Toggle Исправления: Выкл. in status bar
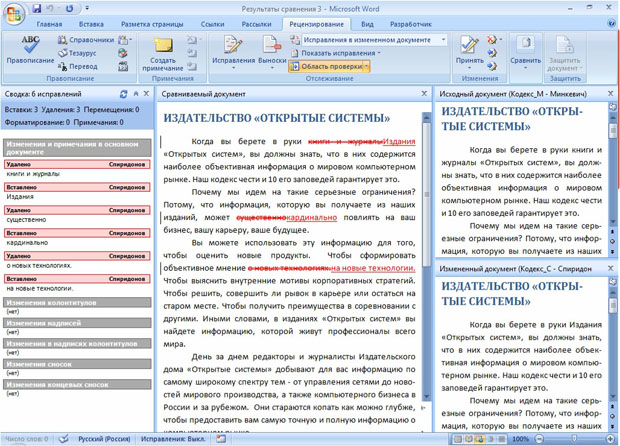This screenshot has width=620, height=446. [173, 439]
